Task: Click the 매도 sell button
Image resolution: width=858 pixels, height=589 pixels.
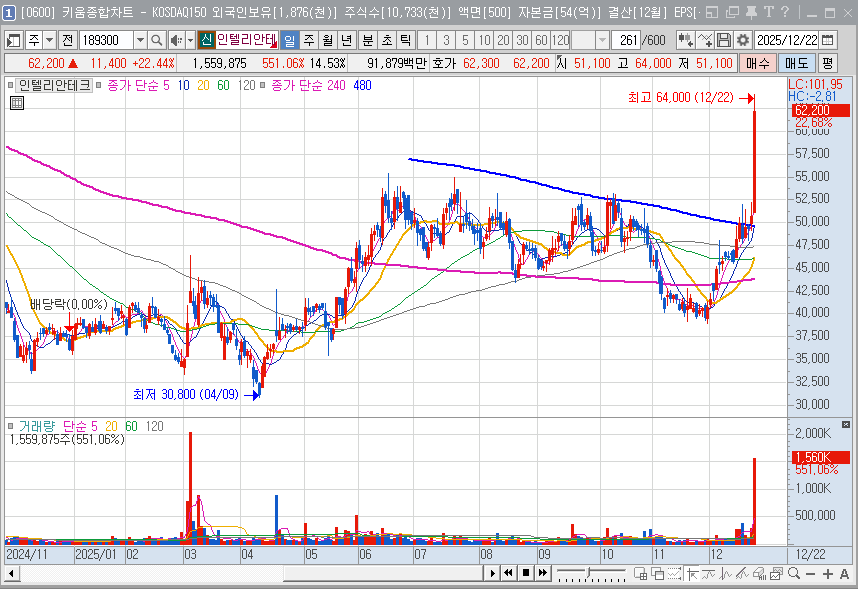Action: point(797,63)
